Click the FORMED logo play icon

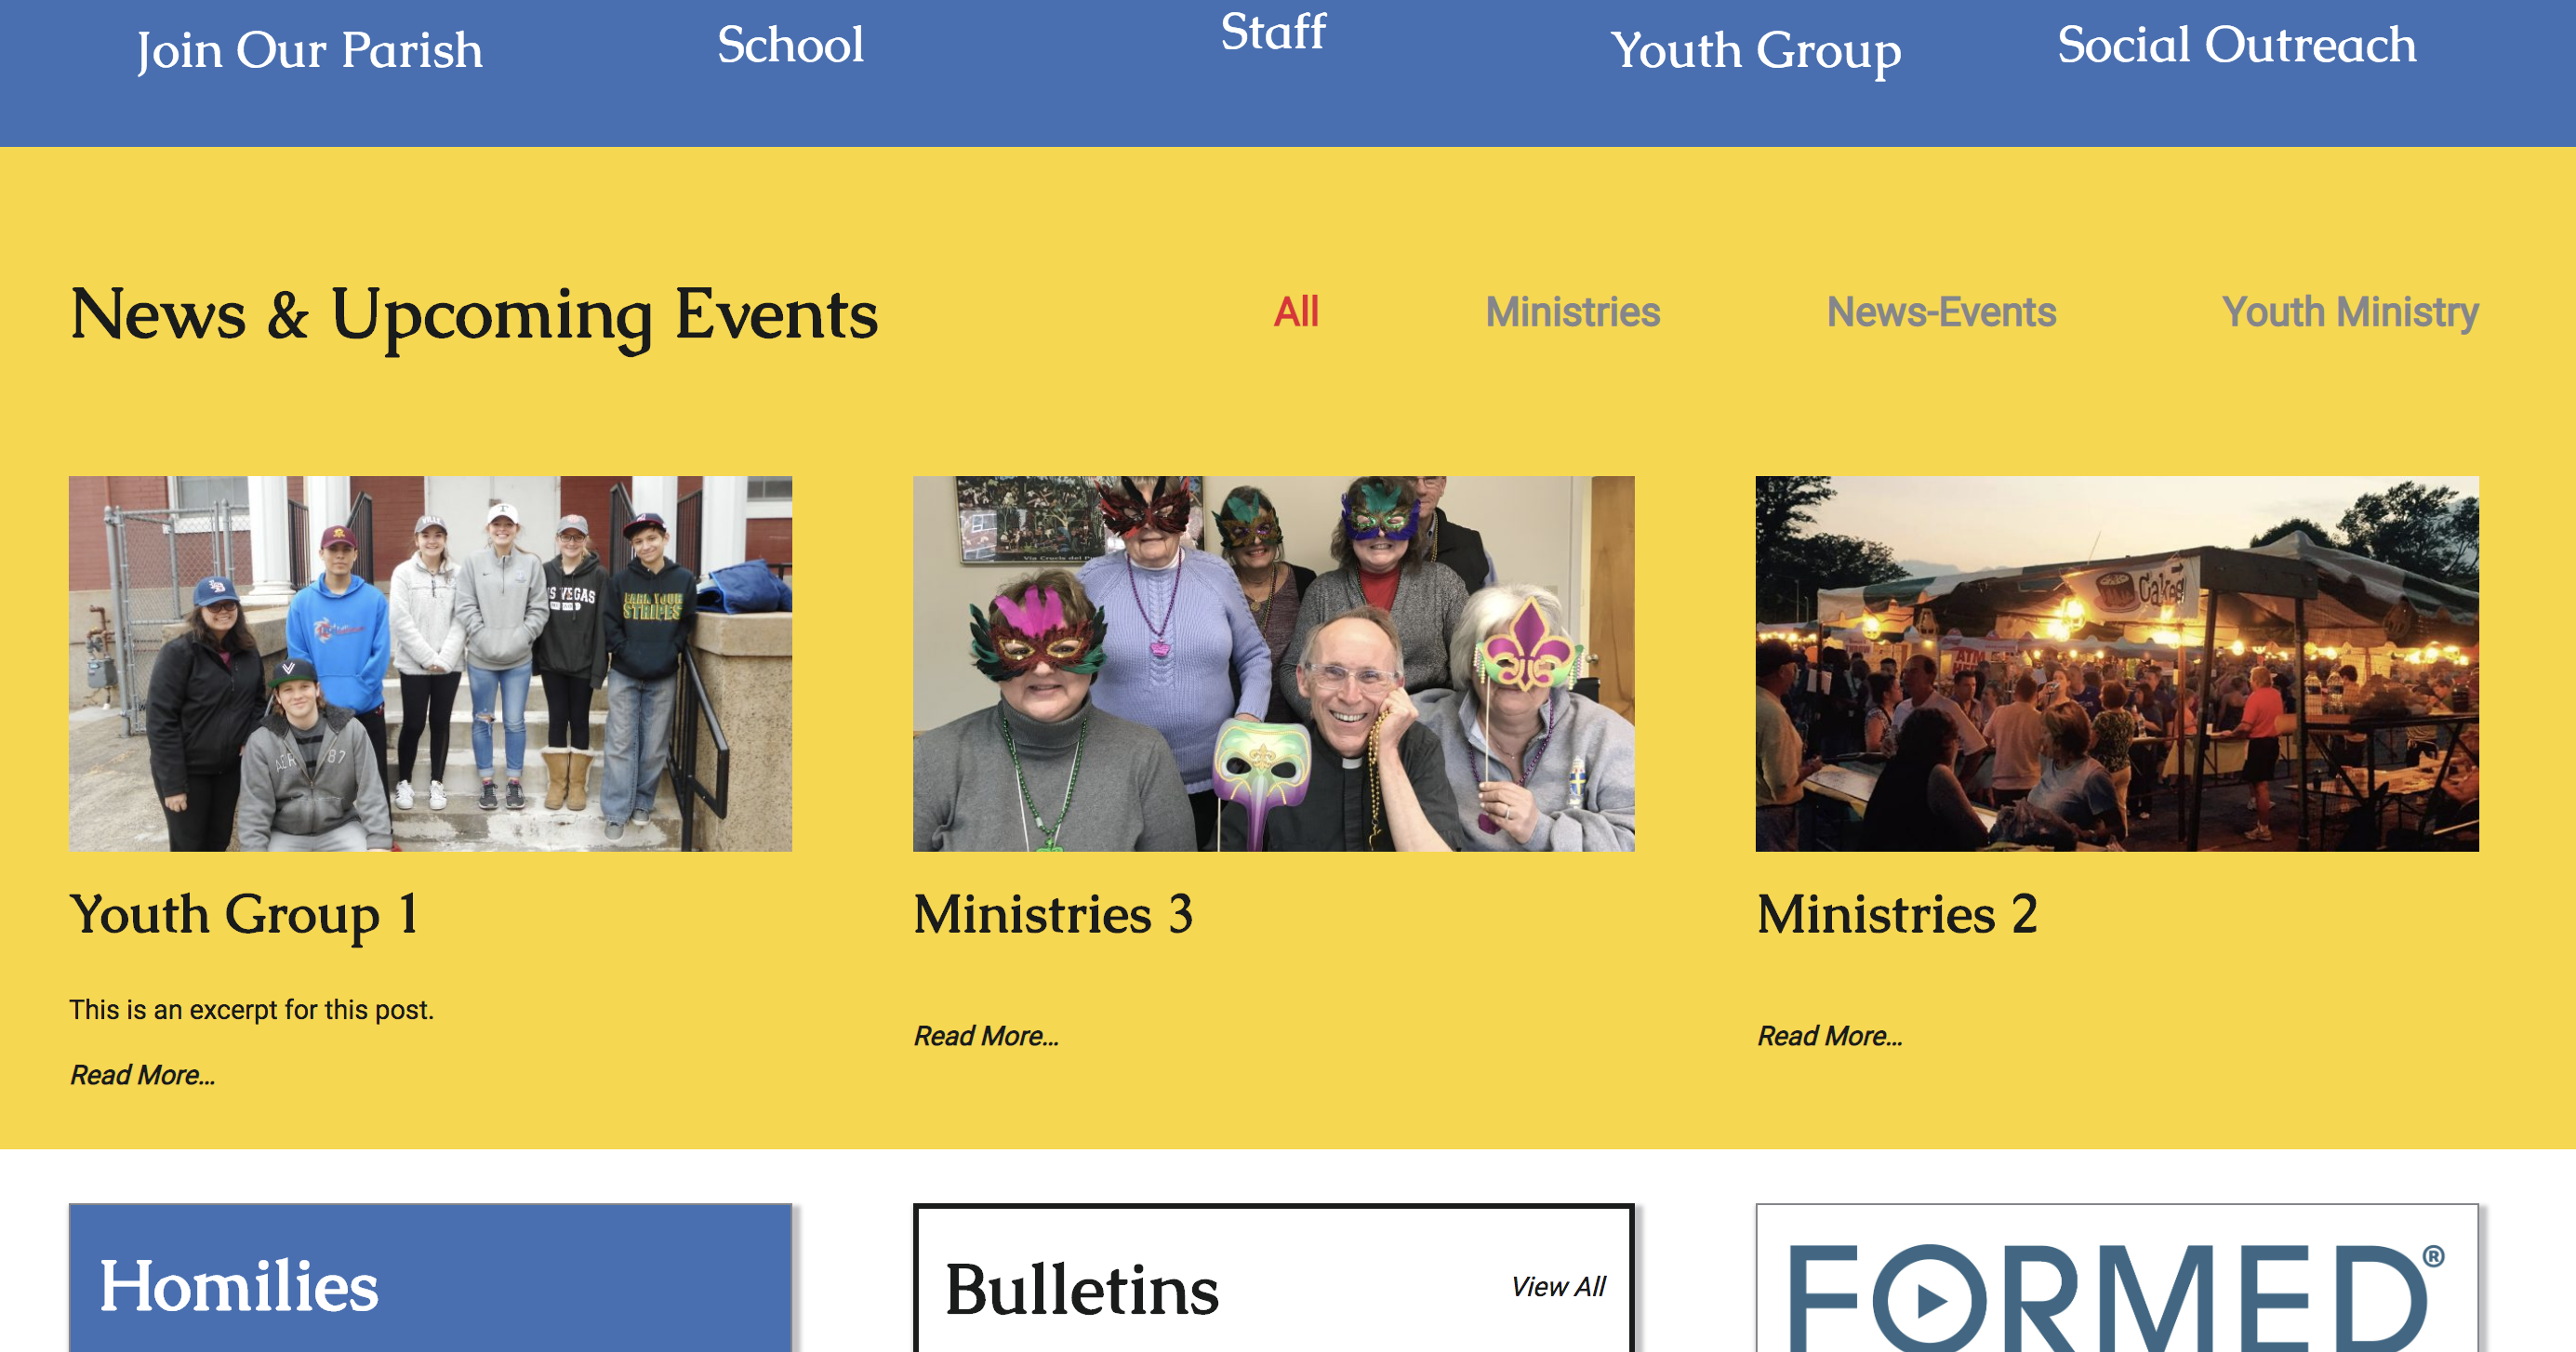1929,1301
